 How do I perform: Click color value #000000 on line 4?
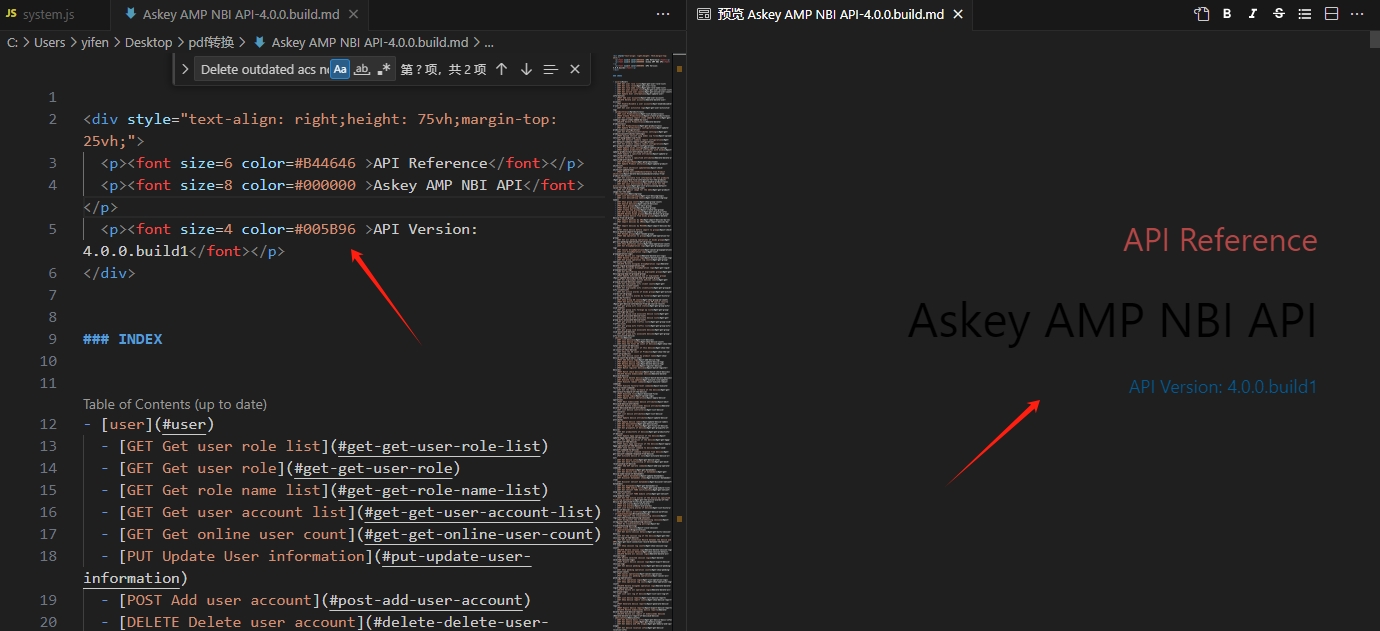(325, 185)
